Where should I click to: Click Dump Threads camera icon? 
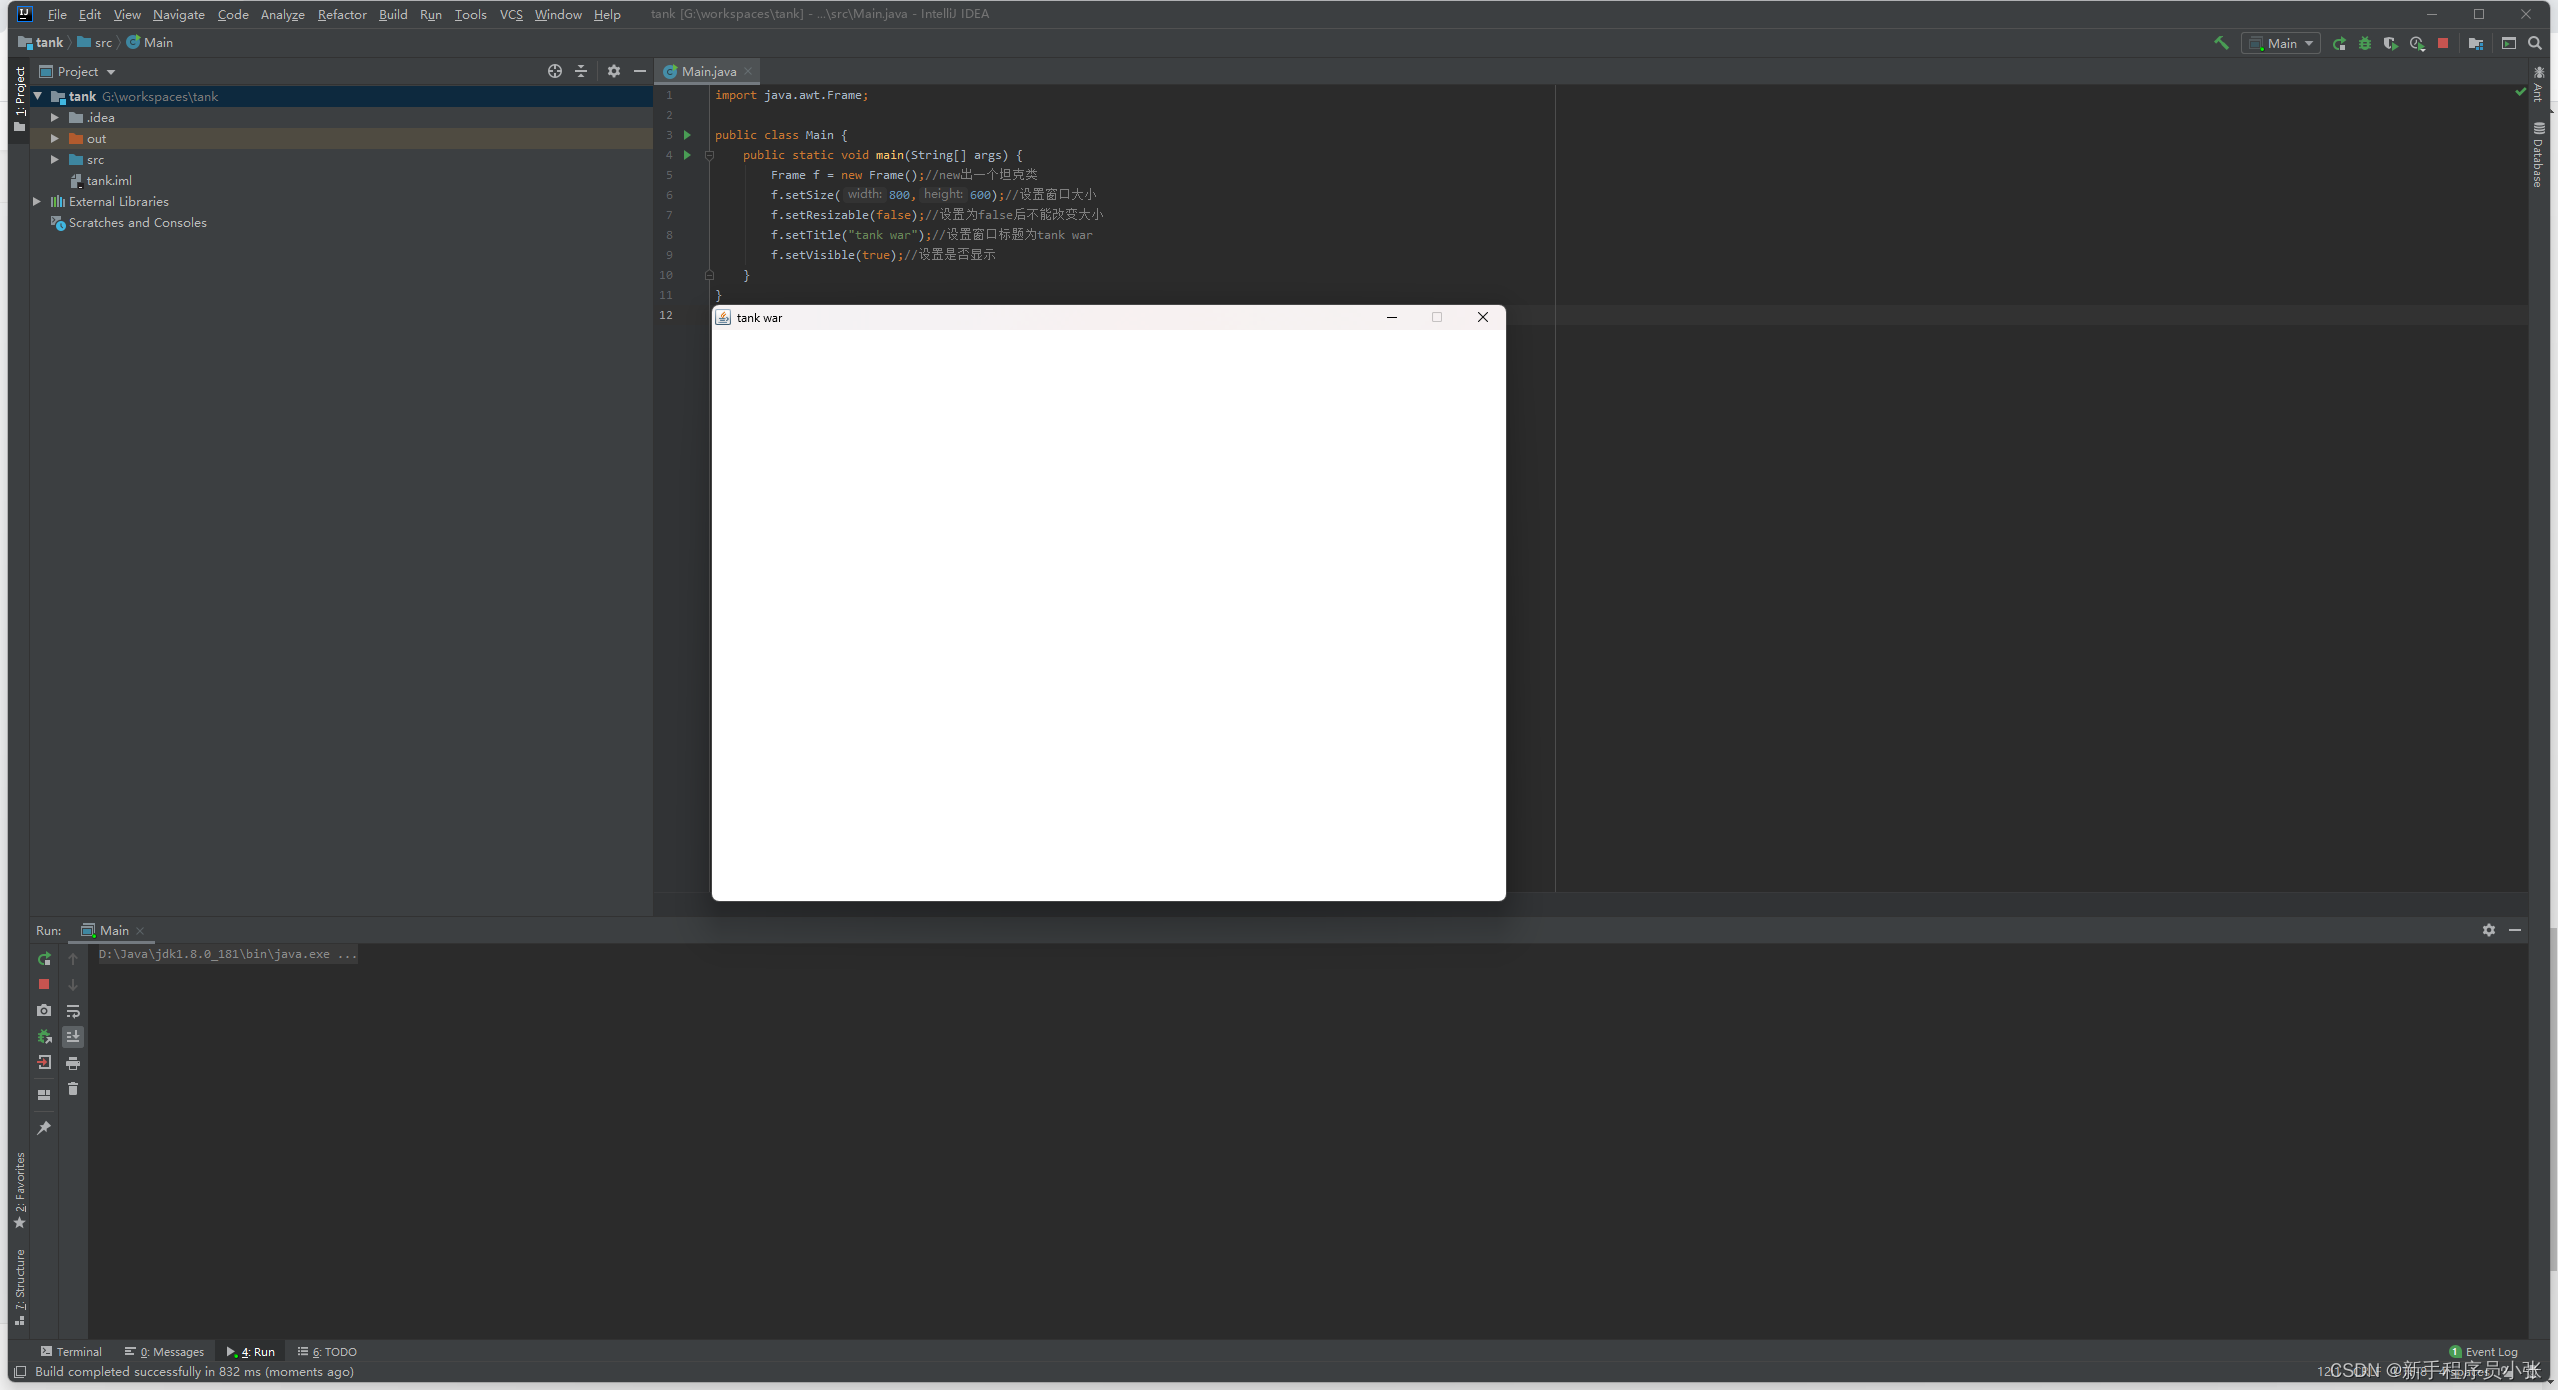[x=44, y=1010]
